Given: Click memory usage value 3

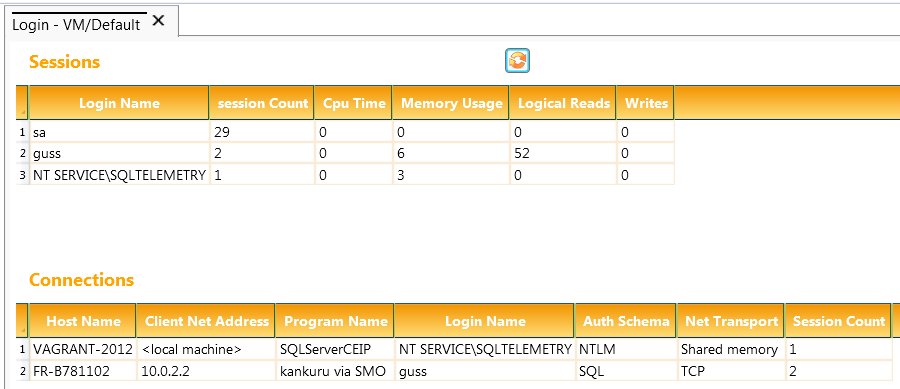Looking at the screenshot, I should click(x=452, y=175).
